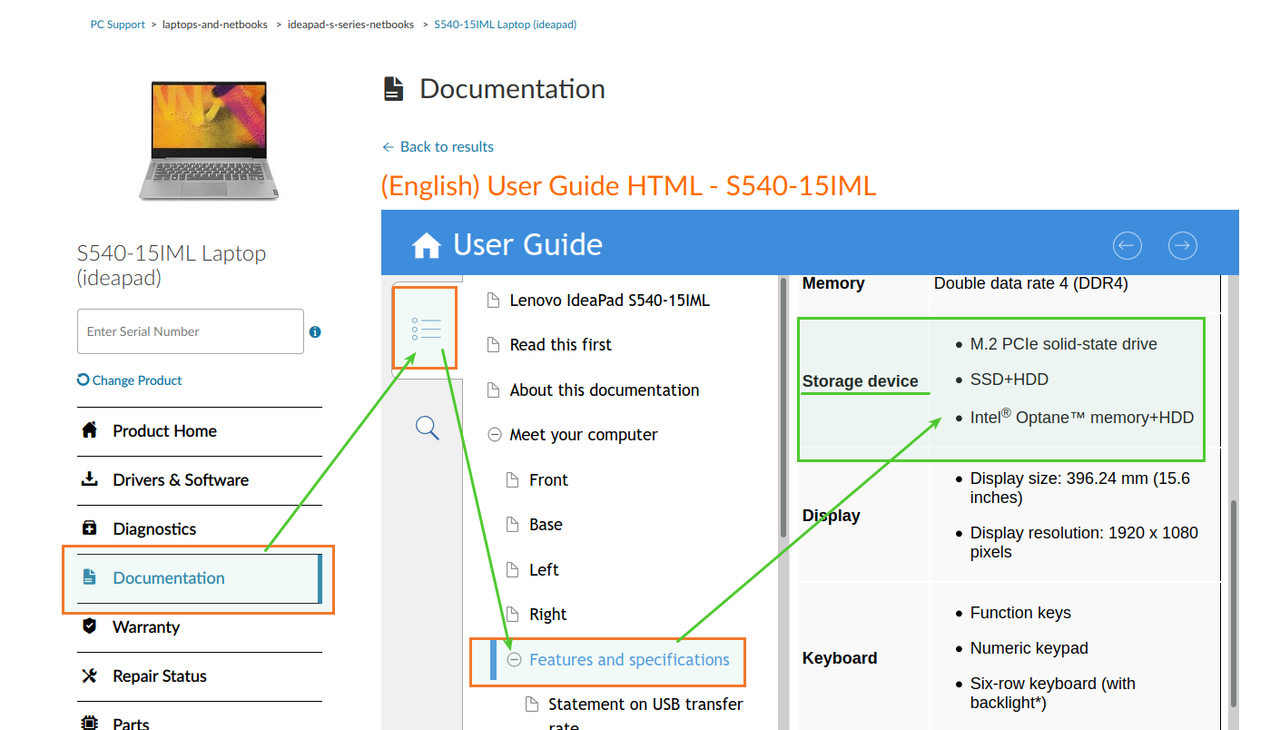Screen dimensions: 1280x730
Task: Click the Parts chip icon
Action: [90, 722]
